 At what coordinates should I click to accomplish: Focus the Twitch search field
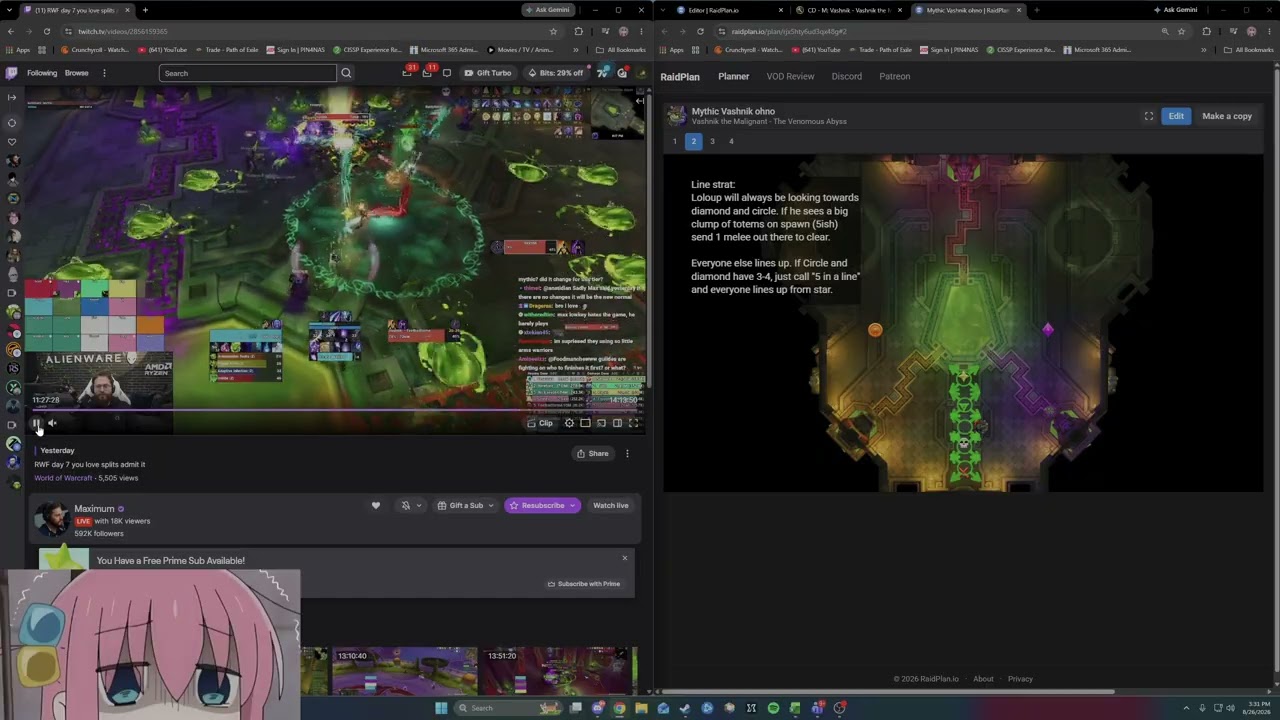tap(248, 73)
